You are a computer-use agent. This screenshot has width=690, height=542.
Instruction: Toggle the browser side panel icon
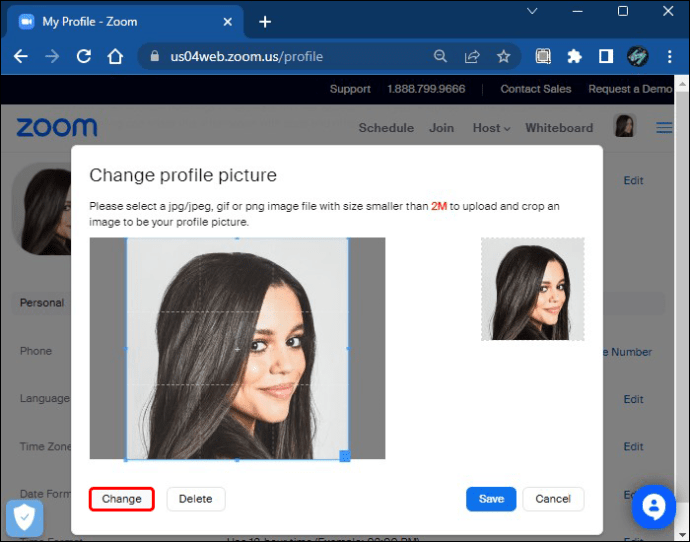(x=606, y=56)
